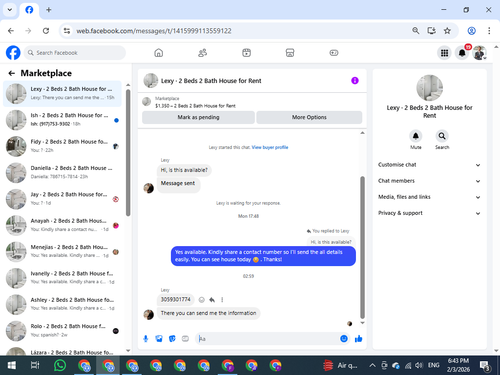Open the Menu grid icon
500x375 pixels.
pos(444,53)
